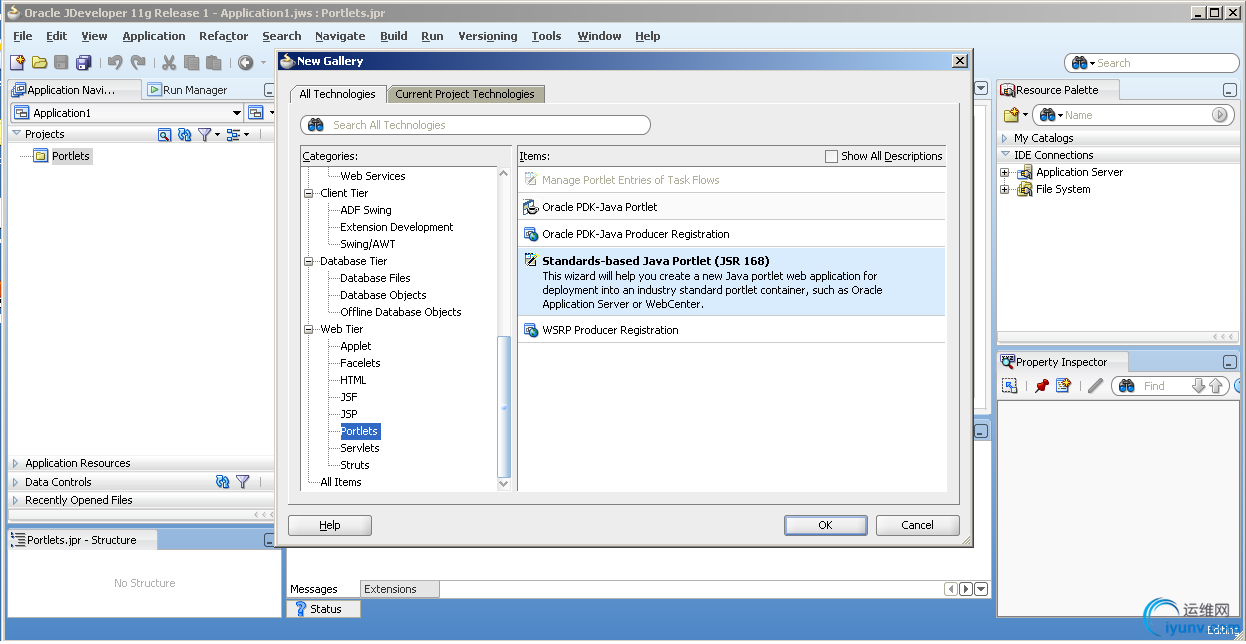
Task: Click the Redo toolbar icon
Action: click(137, 62)
